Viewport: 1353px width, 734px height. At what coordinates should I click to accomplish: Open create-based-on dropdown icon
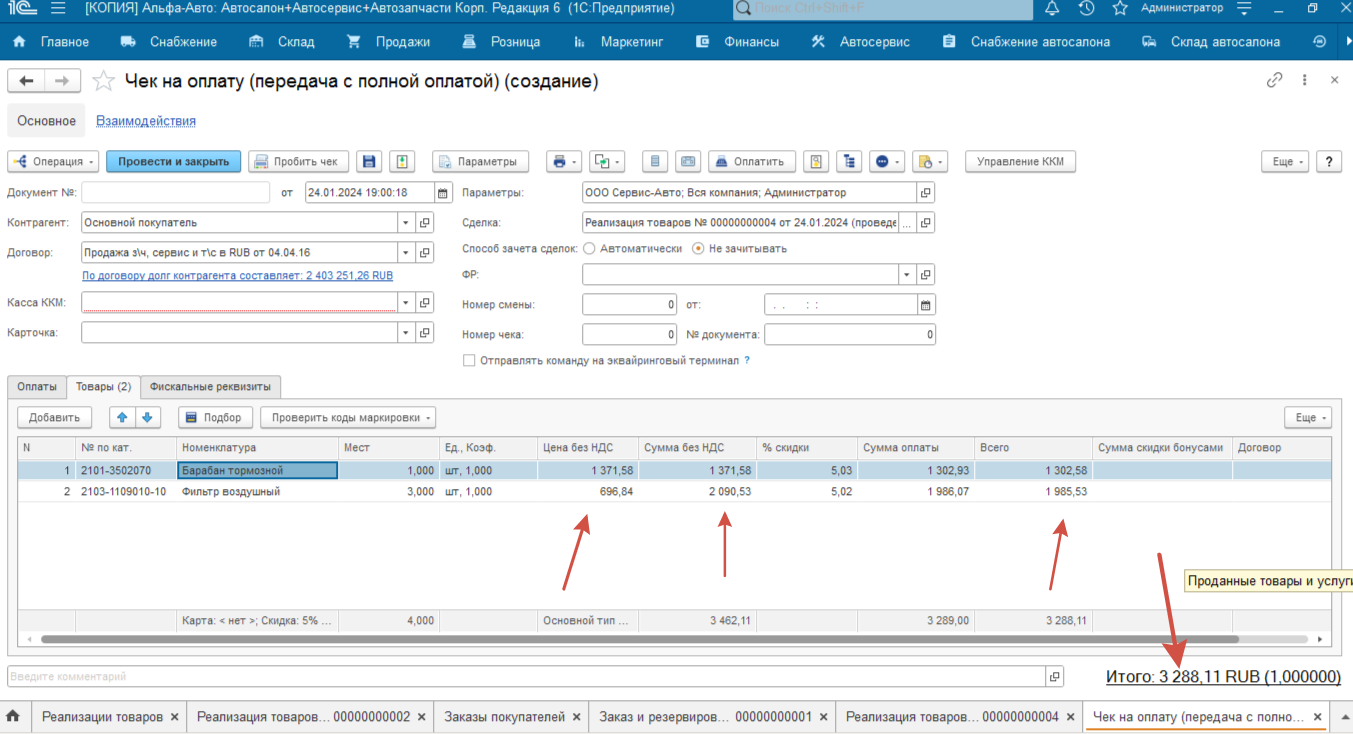coord(606,161)
